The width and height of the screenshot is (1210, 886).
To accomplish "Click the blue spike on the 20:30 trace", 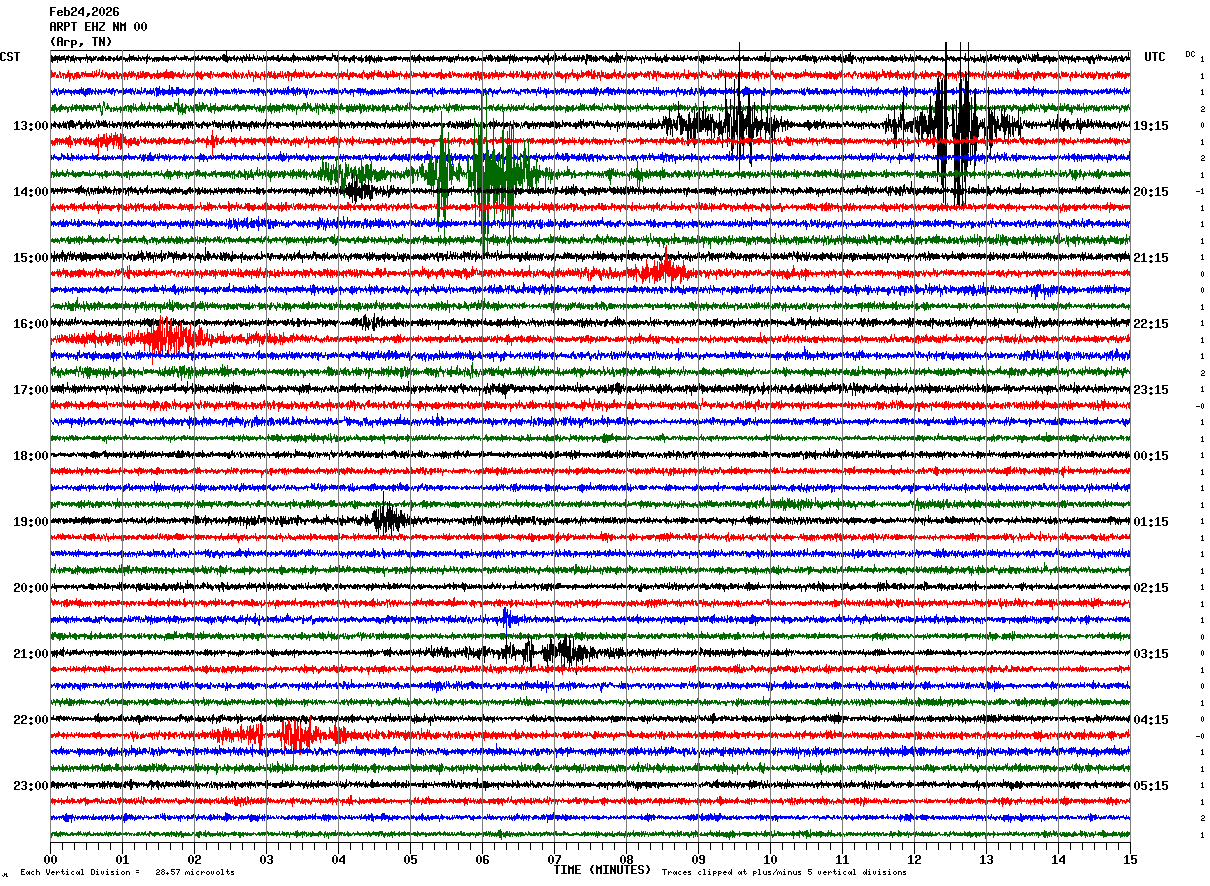I will tap(506, 618).
